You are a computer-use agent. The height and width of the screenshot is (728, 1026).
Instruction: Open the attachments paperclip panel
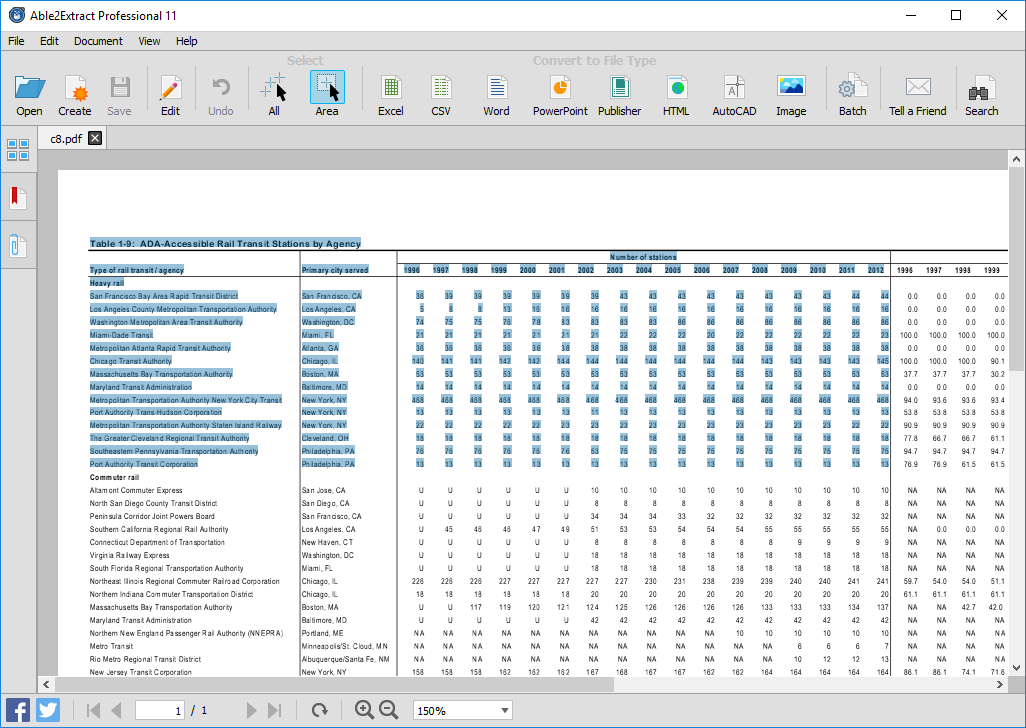pyautogui.click(x=18, y=245)
